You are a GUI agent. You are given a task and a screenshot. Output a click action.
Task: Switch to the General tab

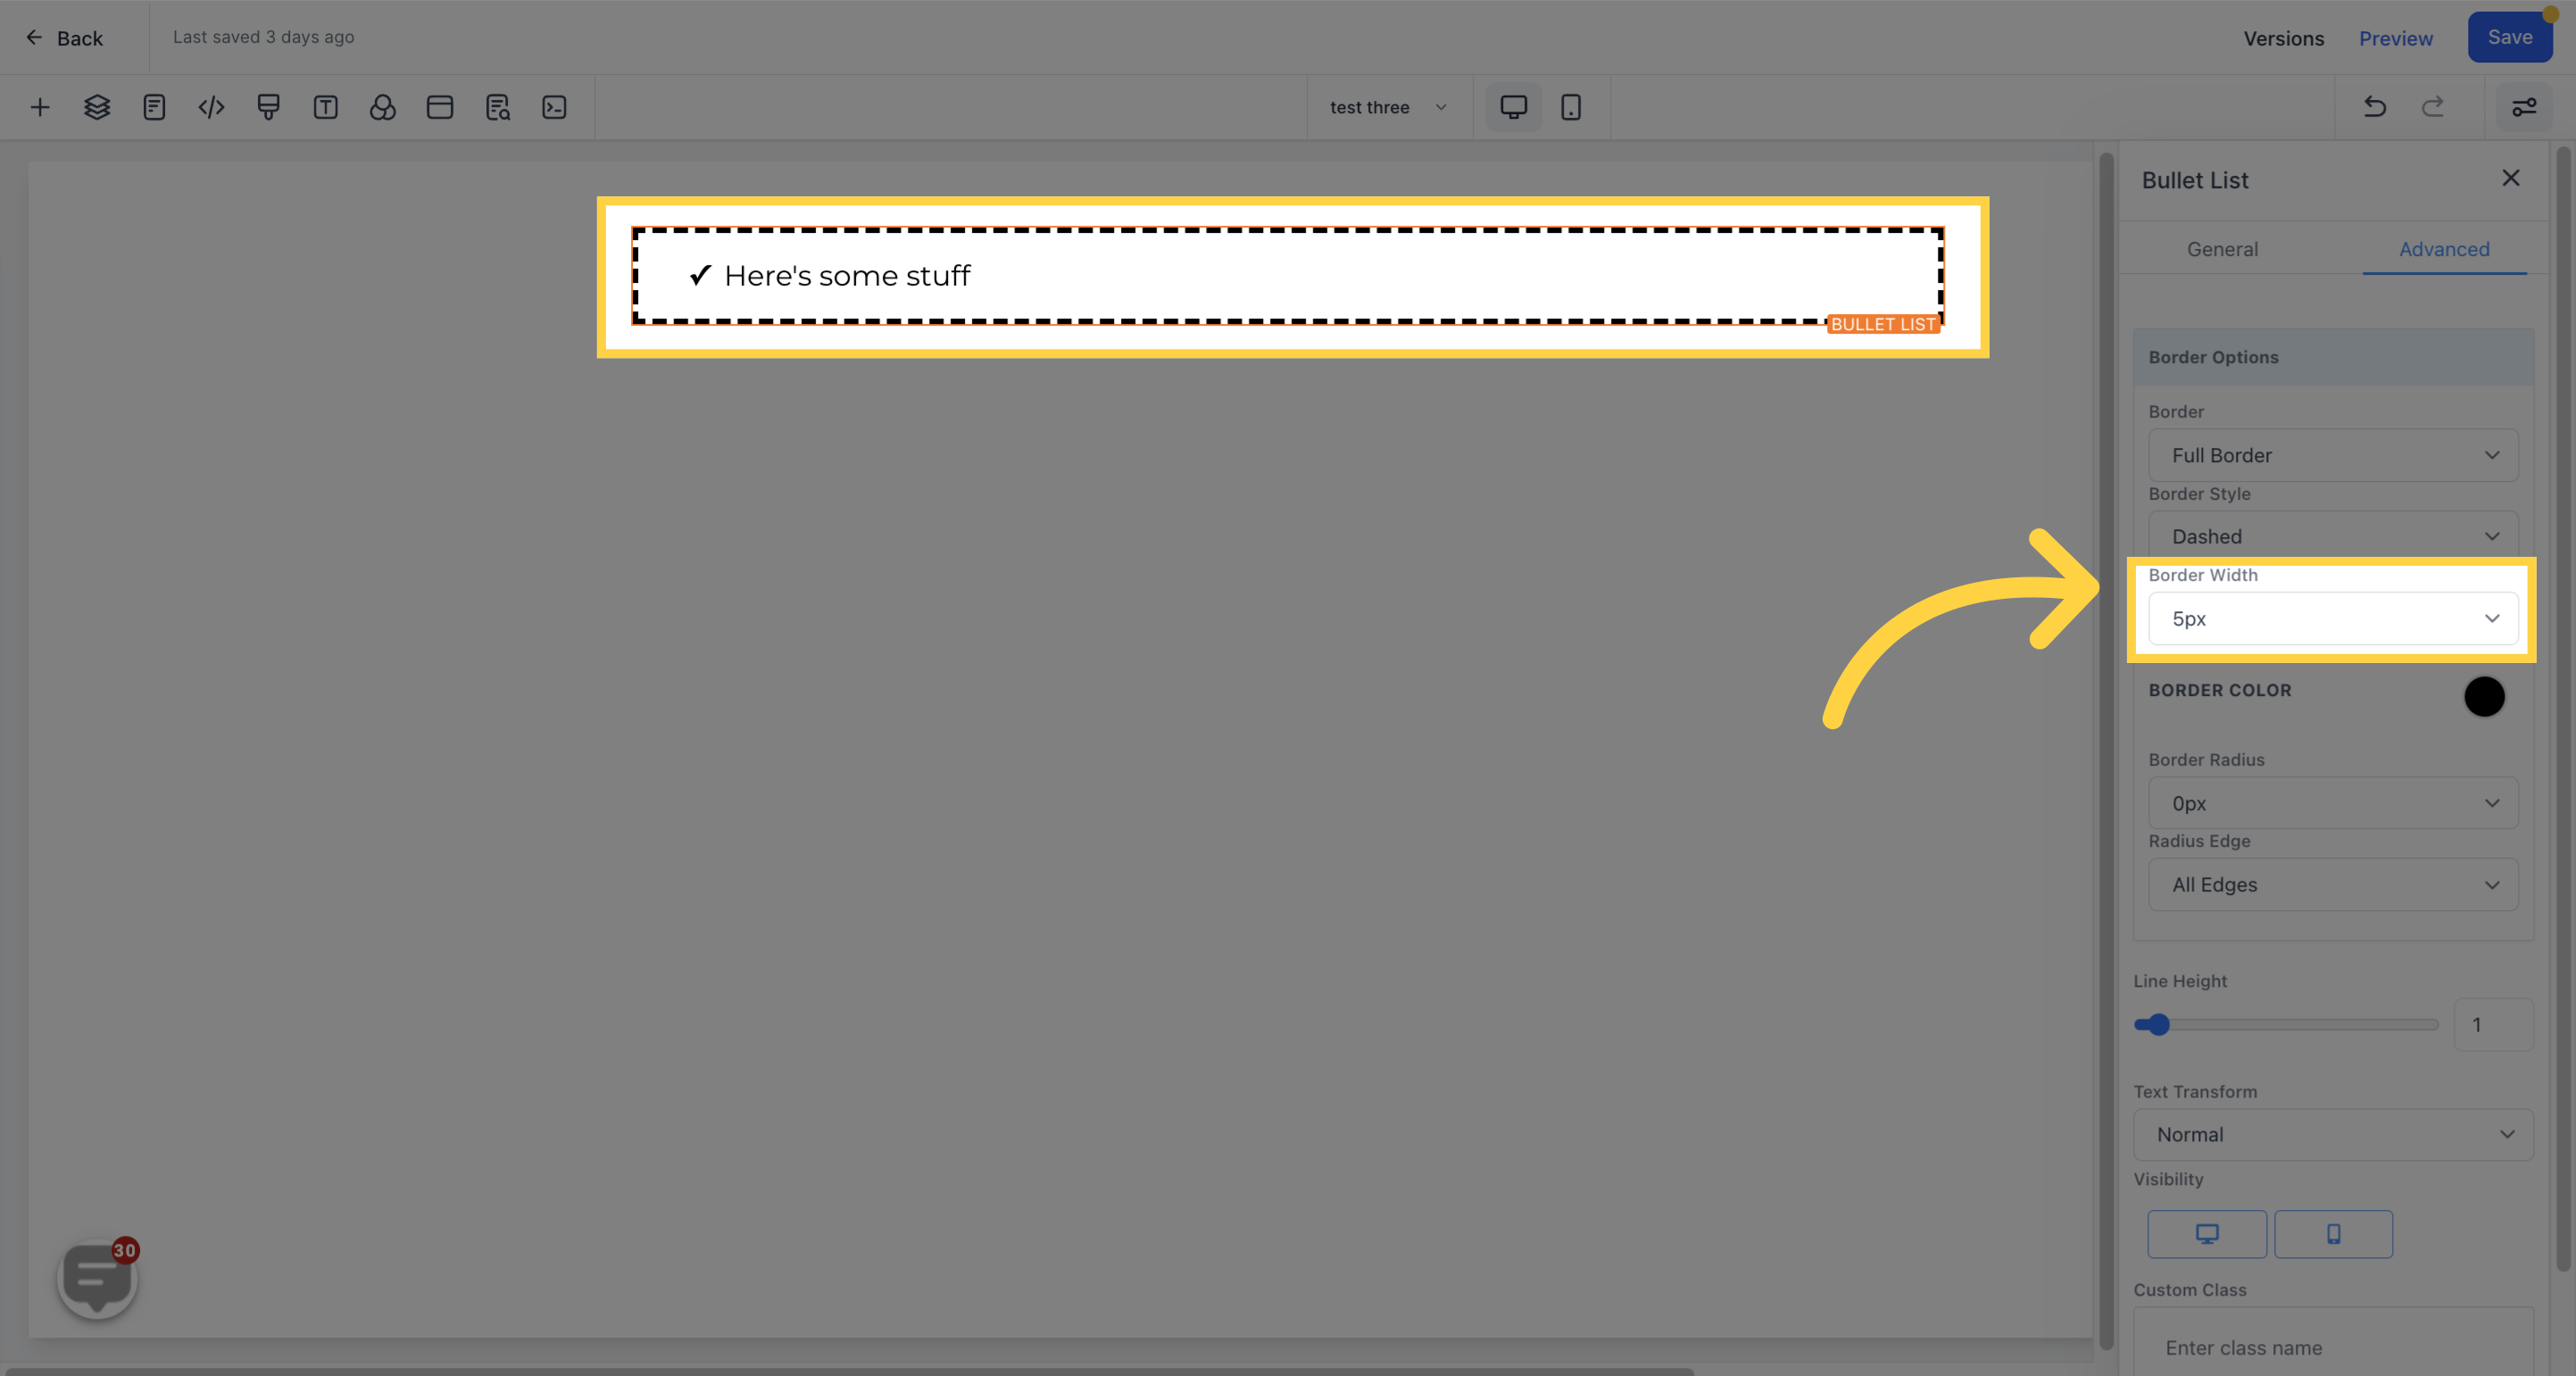(x=2223, y=249)
